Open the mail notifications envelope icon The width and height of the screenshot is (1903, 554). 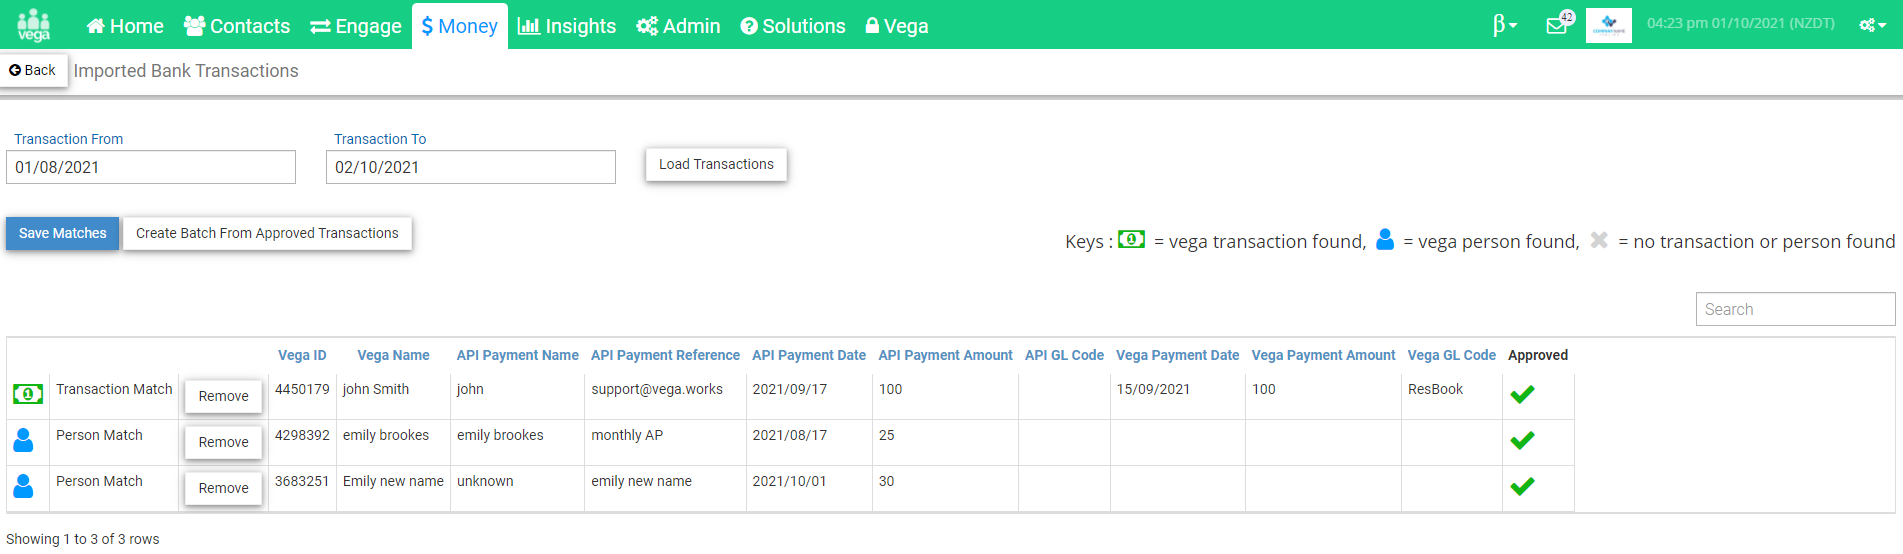point(1557,26)
